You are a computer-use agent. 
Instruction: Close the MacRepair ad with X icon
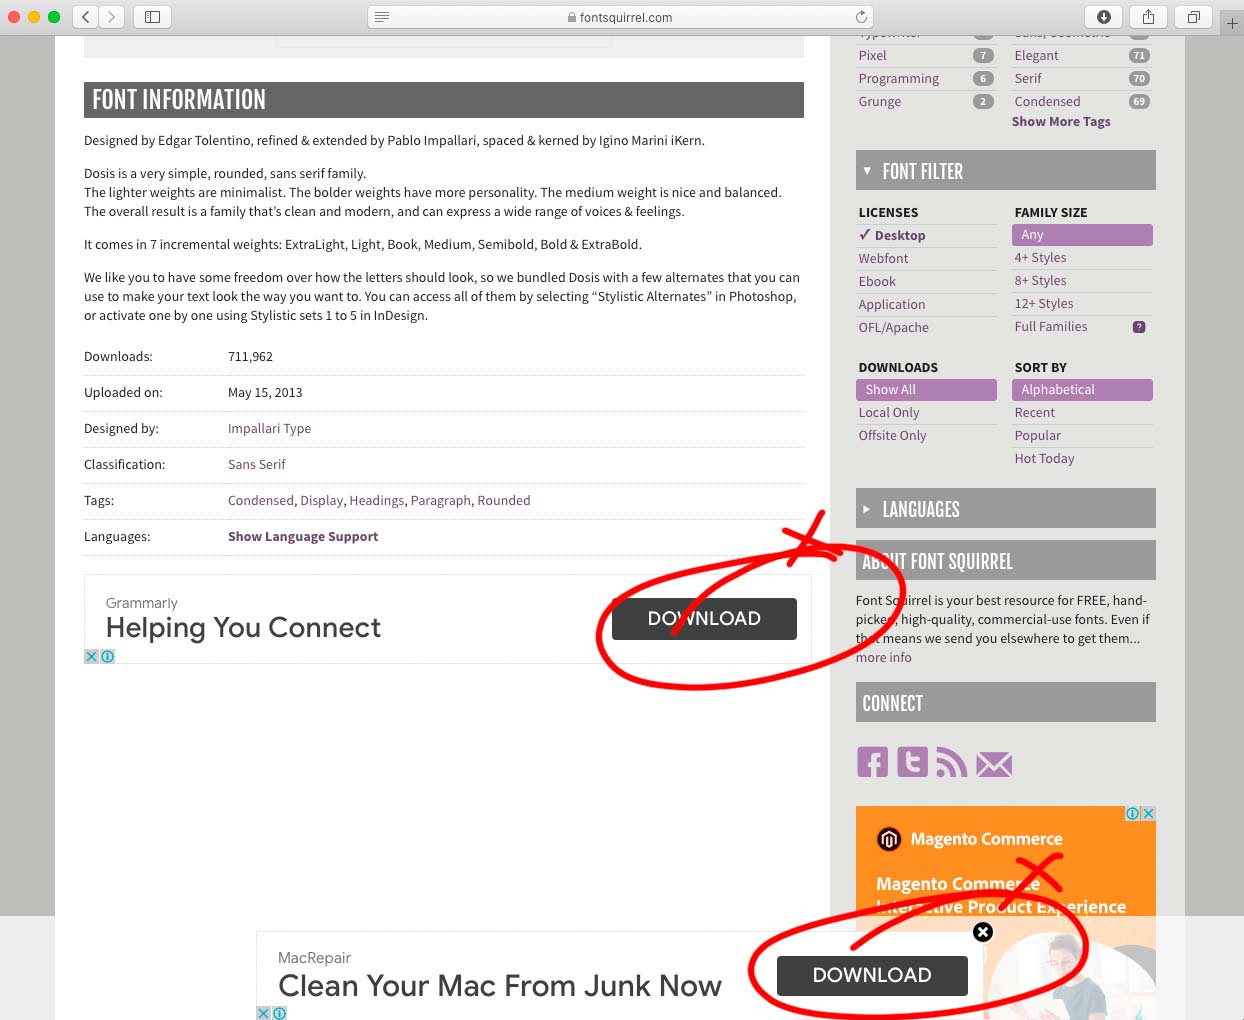point(263,1013)
